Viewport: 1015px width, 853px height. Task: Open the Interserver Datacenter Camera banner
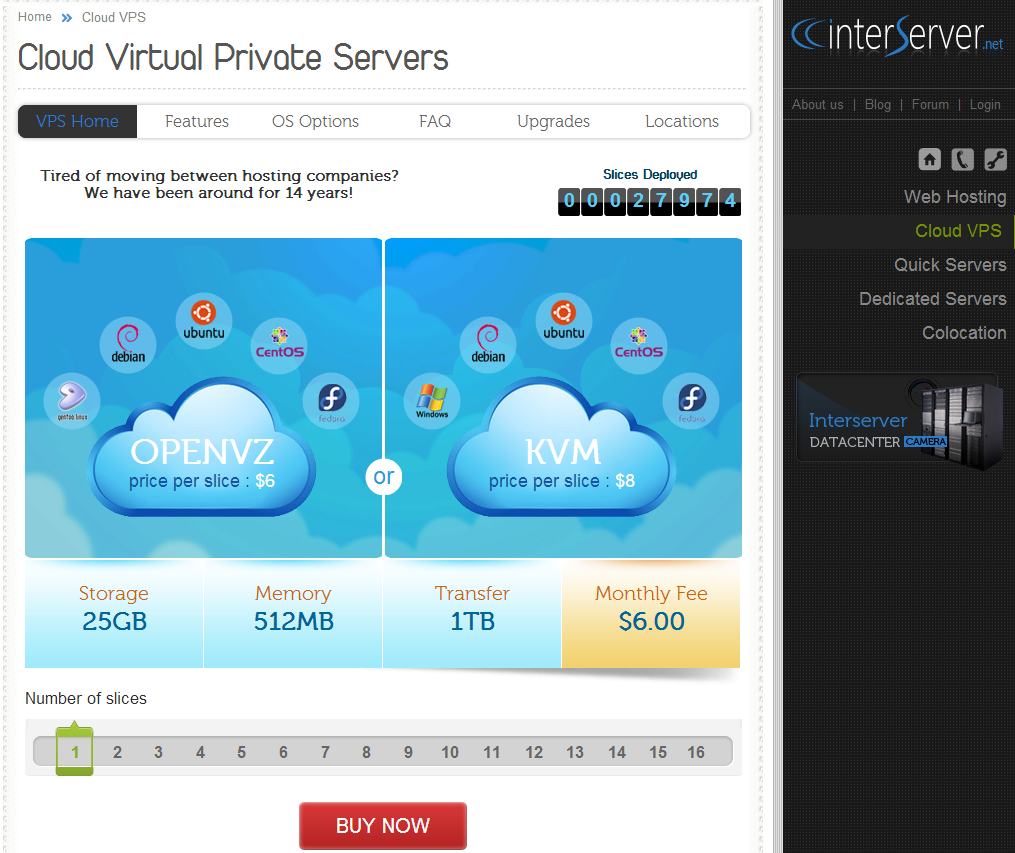898,419
